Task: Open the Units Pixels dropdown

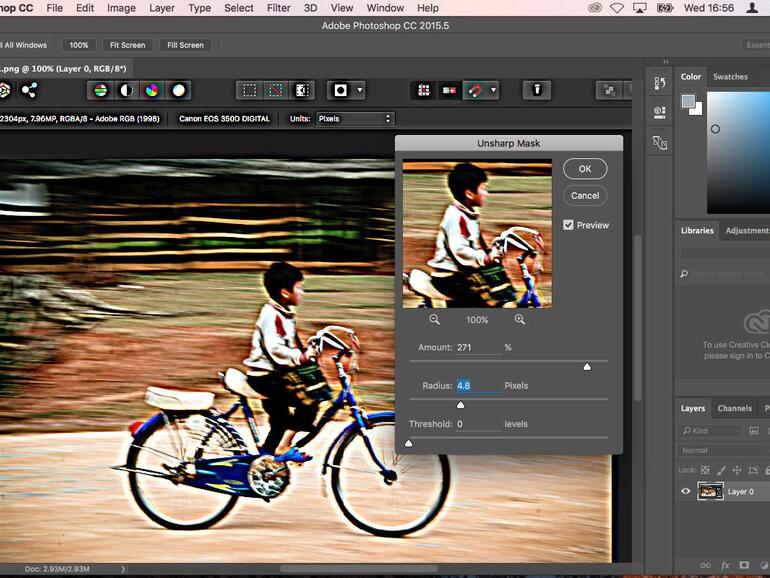Action: point(355,119)
